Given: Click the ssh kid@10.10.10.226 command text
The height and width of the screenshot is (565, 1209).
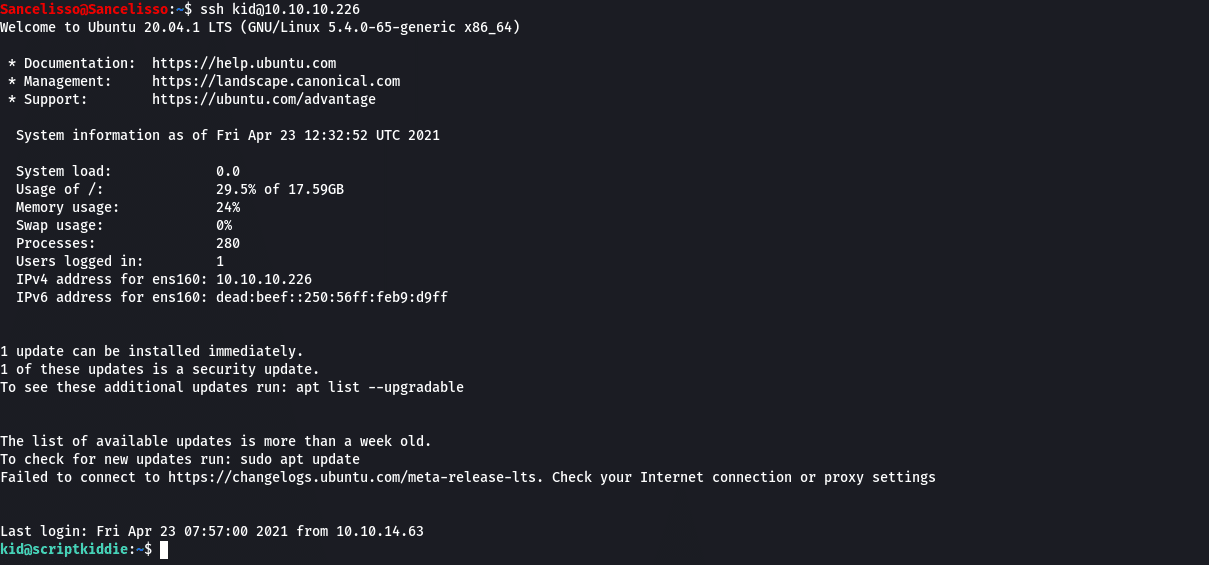Looking at the screenshot, I should [x=280, y=9].
